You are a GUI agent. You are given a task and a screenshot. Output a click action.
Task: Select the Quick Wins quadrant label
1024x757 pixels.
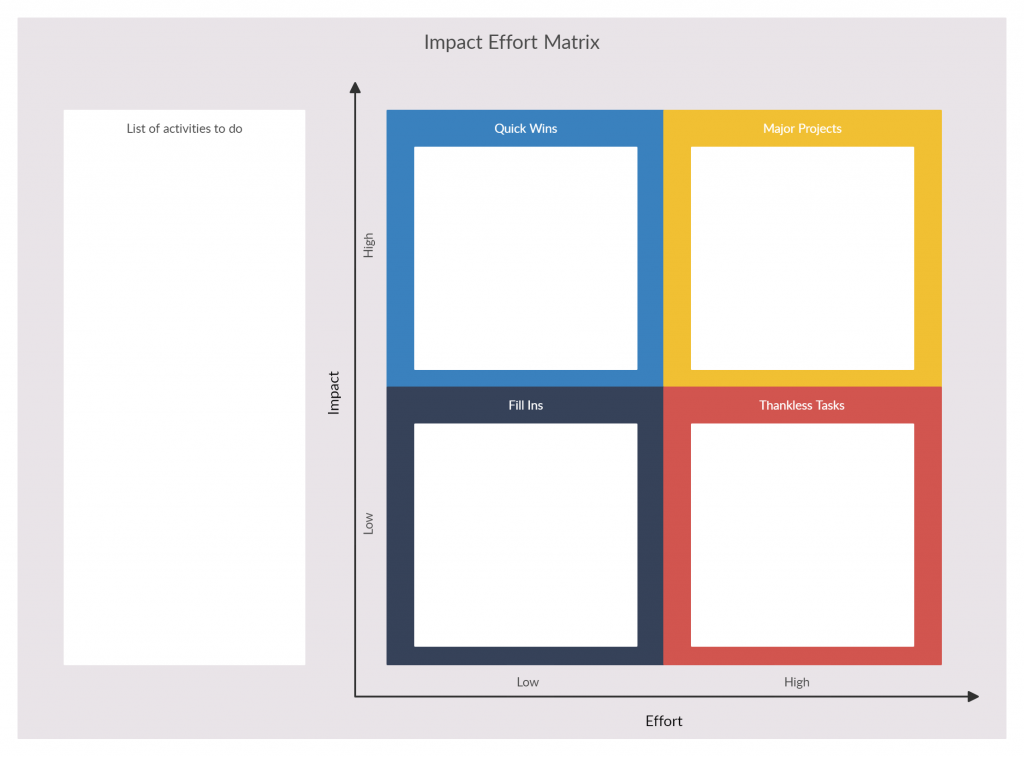coord(525,128)
